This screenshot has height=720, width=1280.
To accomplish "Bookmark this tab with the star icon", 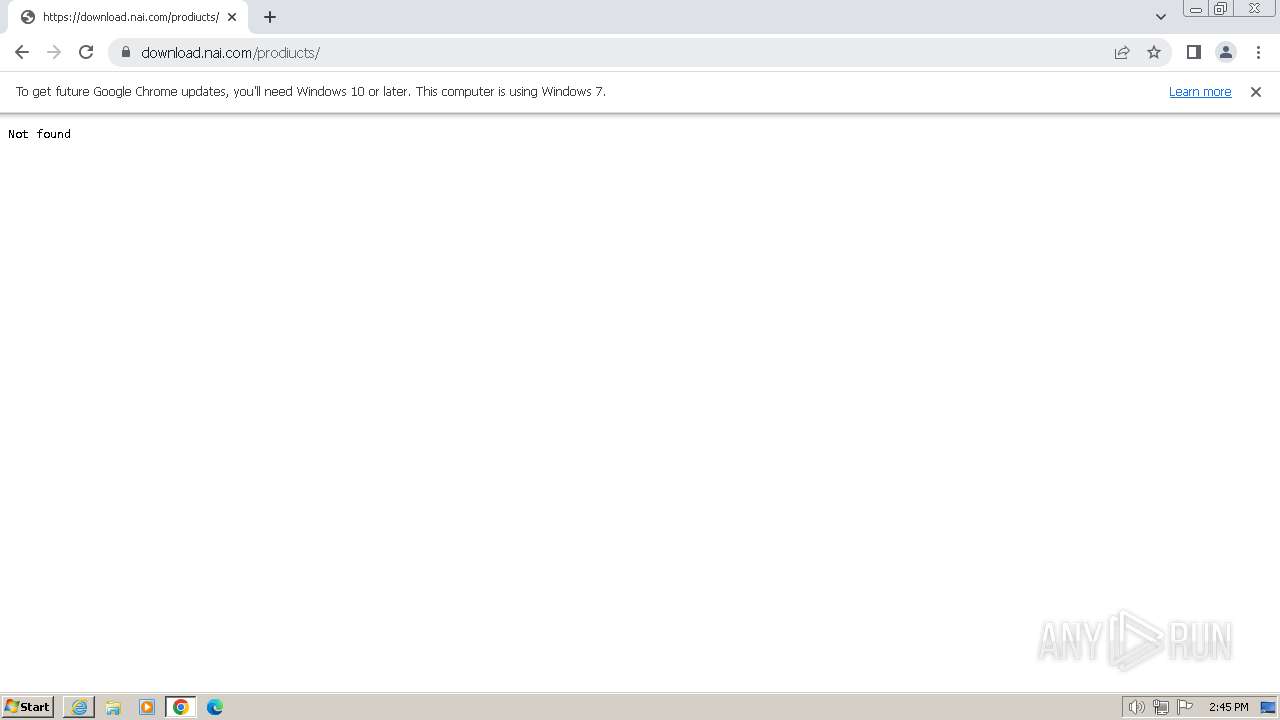I will tap(1154, 52).
